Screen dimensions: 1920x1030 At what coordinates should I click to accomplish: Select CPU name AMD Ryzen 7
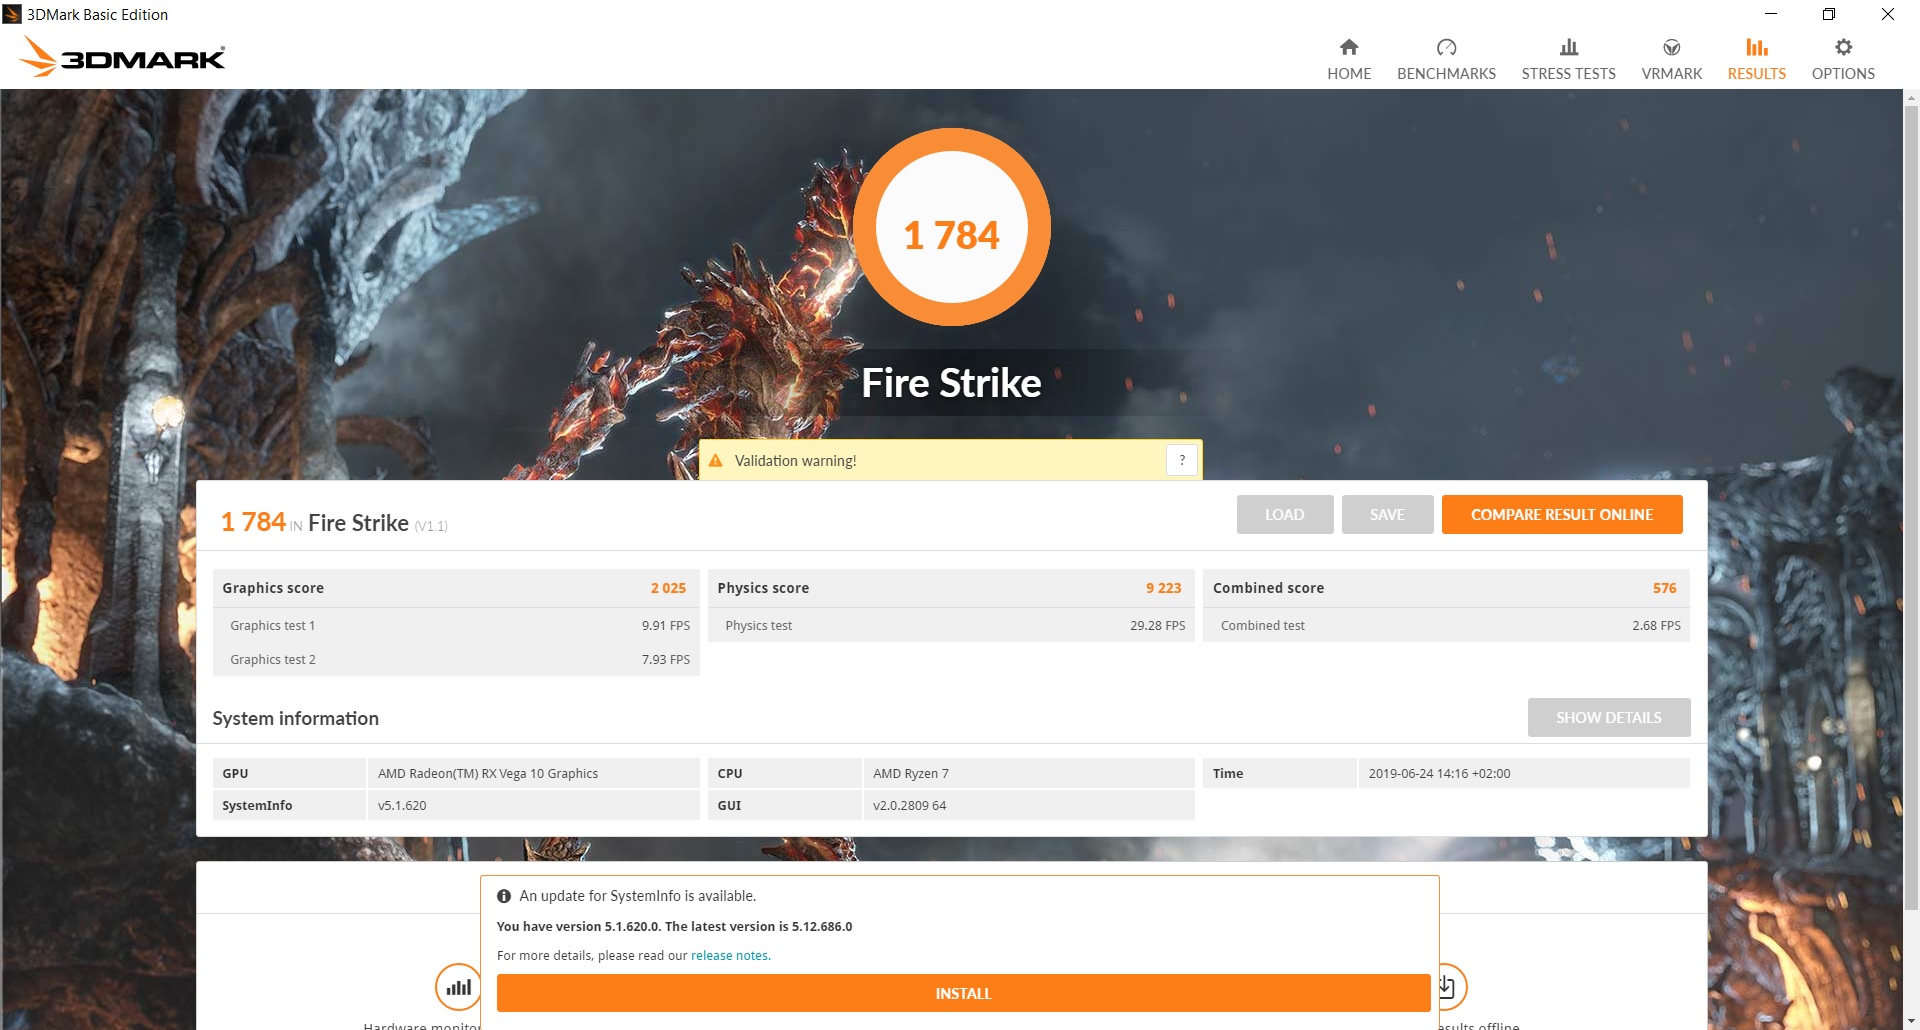(911, 773)
